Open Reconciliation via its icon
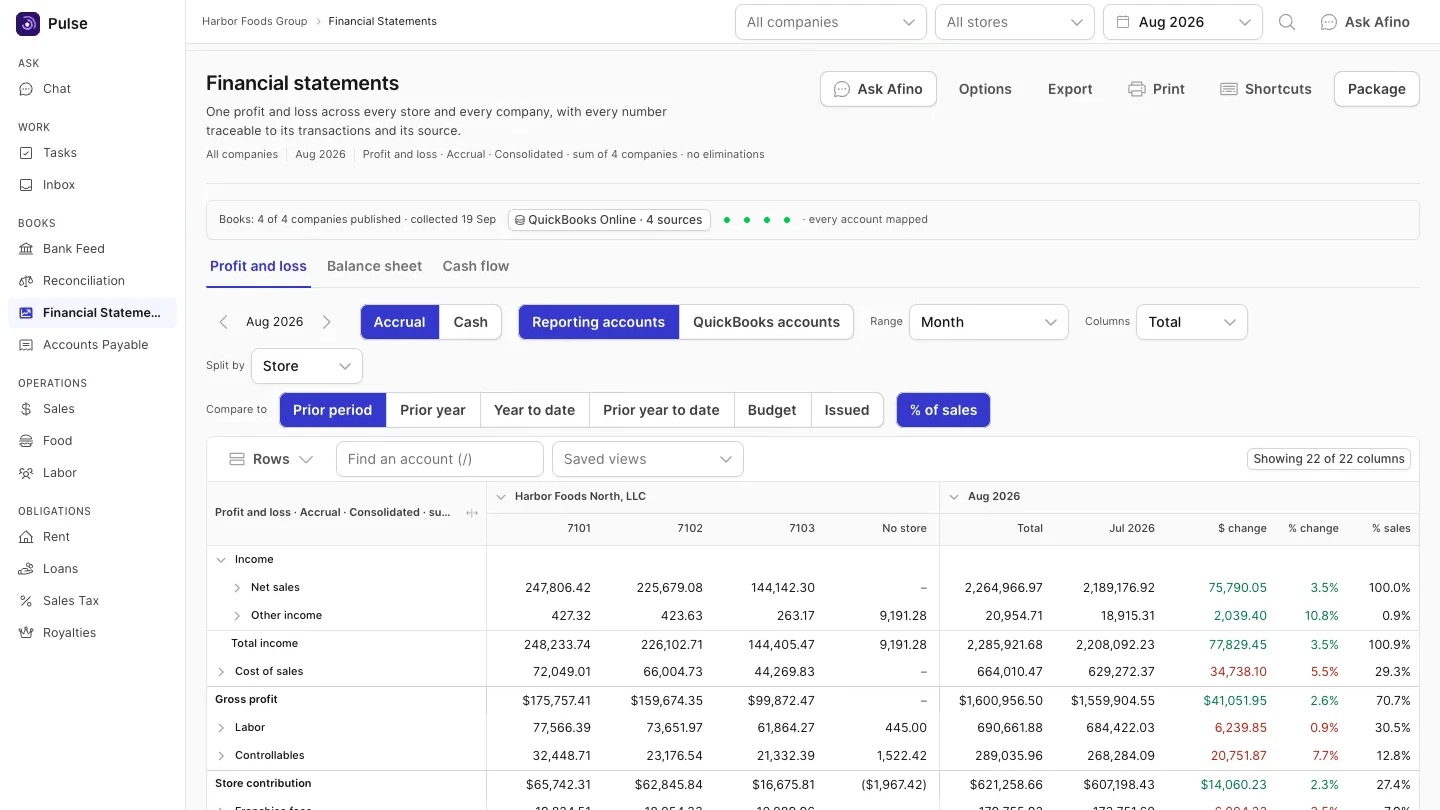The image size is (1440, 810). point(26,281)
